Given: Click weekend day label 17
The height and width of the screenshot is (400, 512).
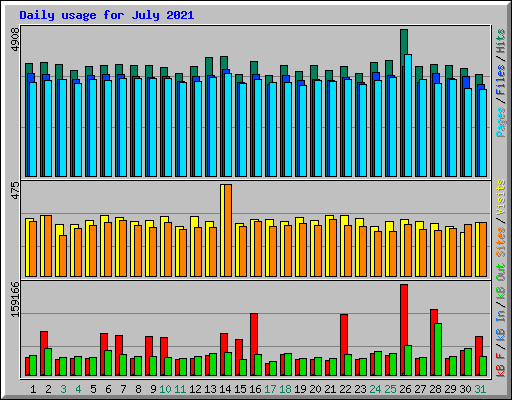Looking at the screenshot, I should coord(270,389).
